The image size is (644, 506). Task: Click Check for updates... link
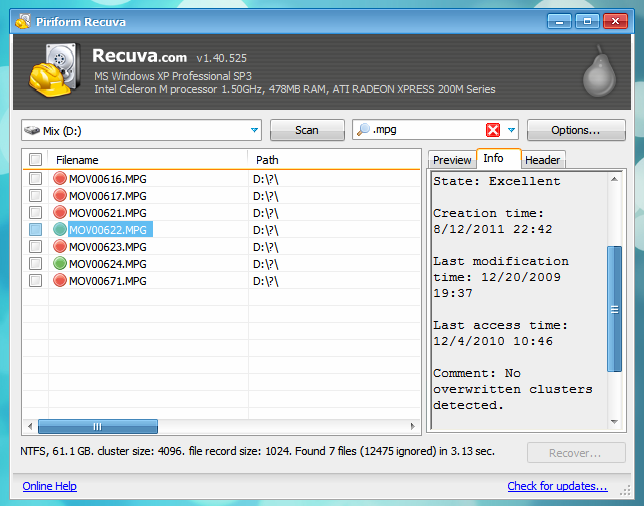[x=557, y=486]
